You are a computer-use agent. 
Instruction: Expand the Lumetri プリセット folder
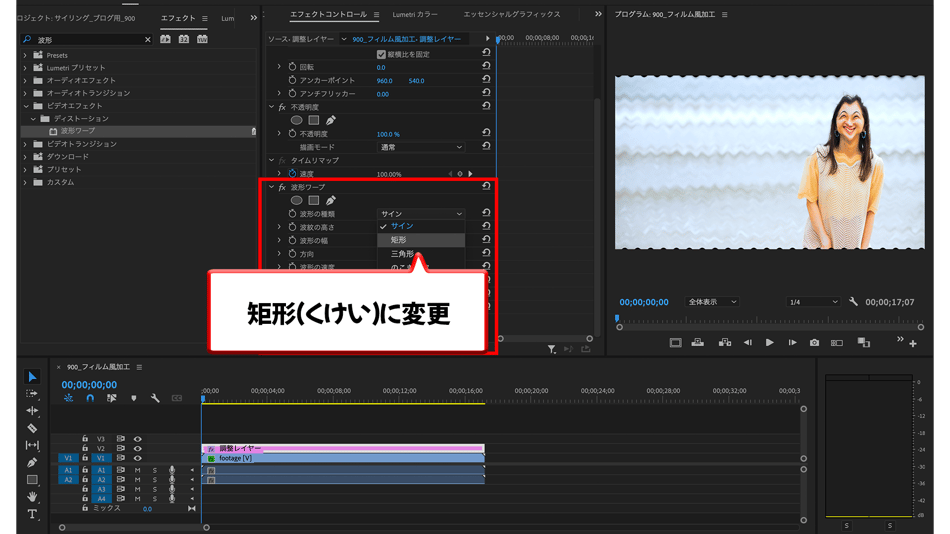click(x=25, y=68)
